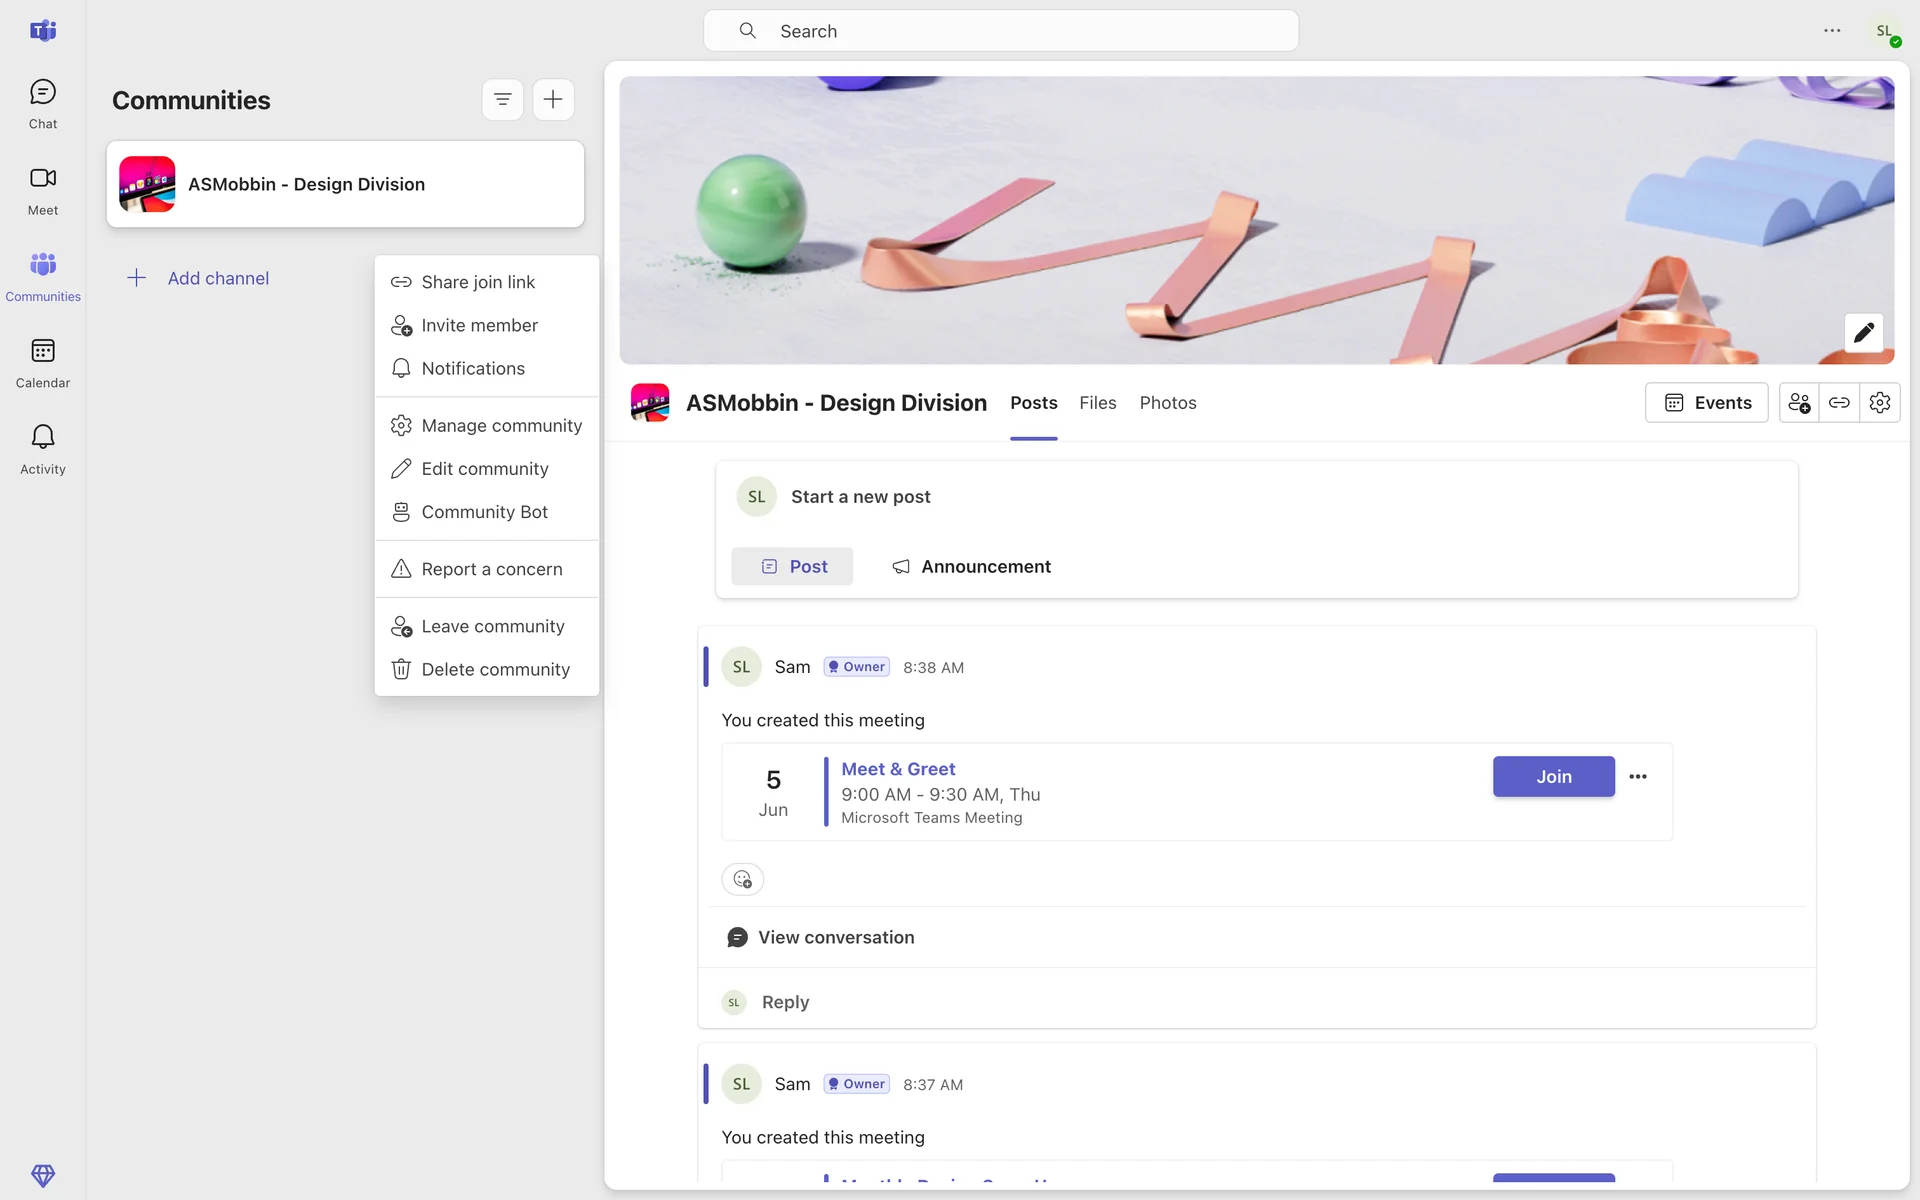
Task: Open the Meet video icon
Action: coord(42,190)
